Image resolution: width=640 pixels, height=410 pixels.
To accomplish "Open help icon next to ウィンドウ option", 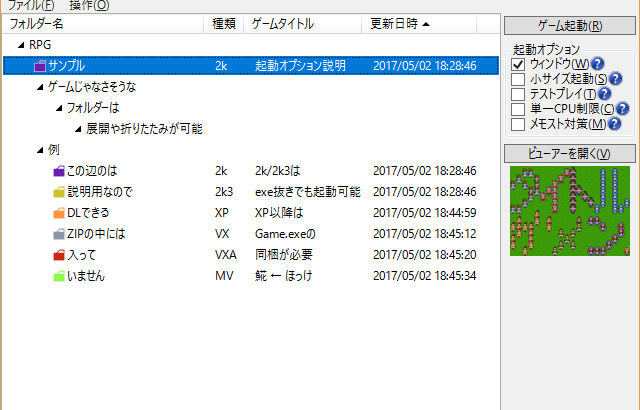I will pyautogui.click(x=598, y=64).
